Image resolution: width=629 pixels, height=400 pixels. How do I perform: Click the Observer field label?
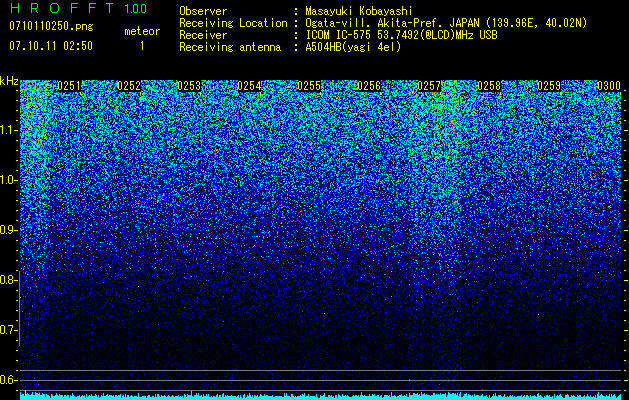tap(203, 11)
